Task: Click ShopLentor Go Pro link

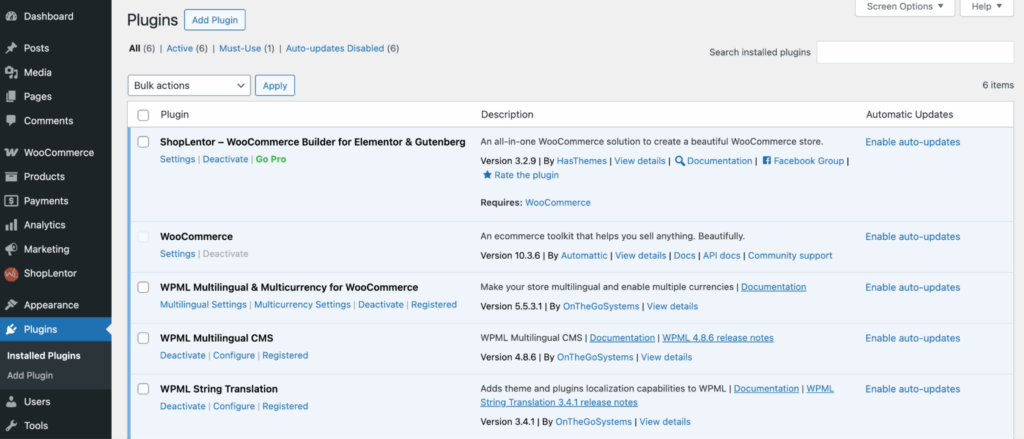Action: (x=271, y=159)
